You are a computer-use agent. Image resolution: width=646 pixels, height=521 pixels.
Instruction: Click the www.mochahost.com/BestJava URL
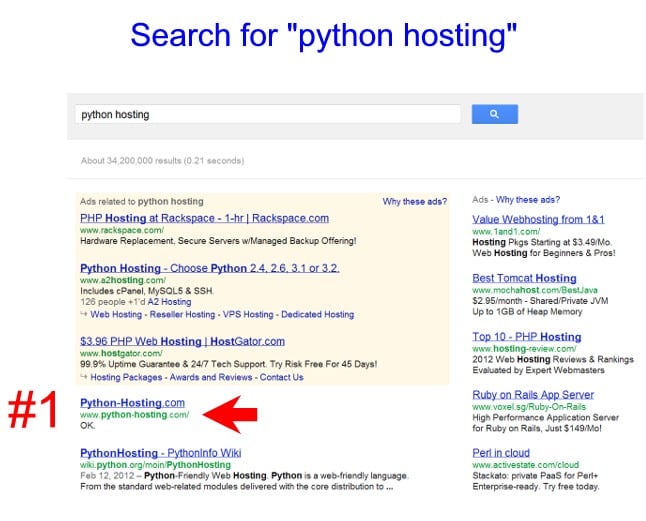[535, 290]
